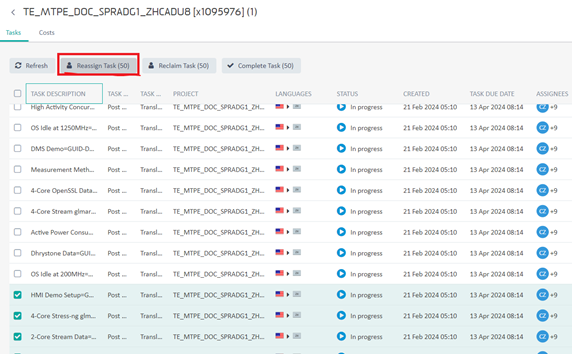Sort by STATUS column header
The image size is (578, 361).
tap(347, 94)
